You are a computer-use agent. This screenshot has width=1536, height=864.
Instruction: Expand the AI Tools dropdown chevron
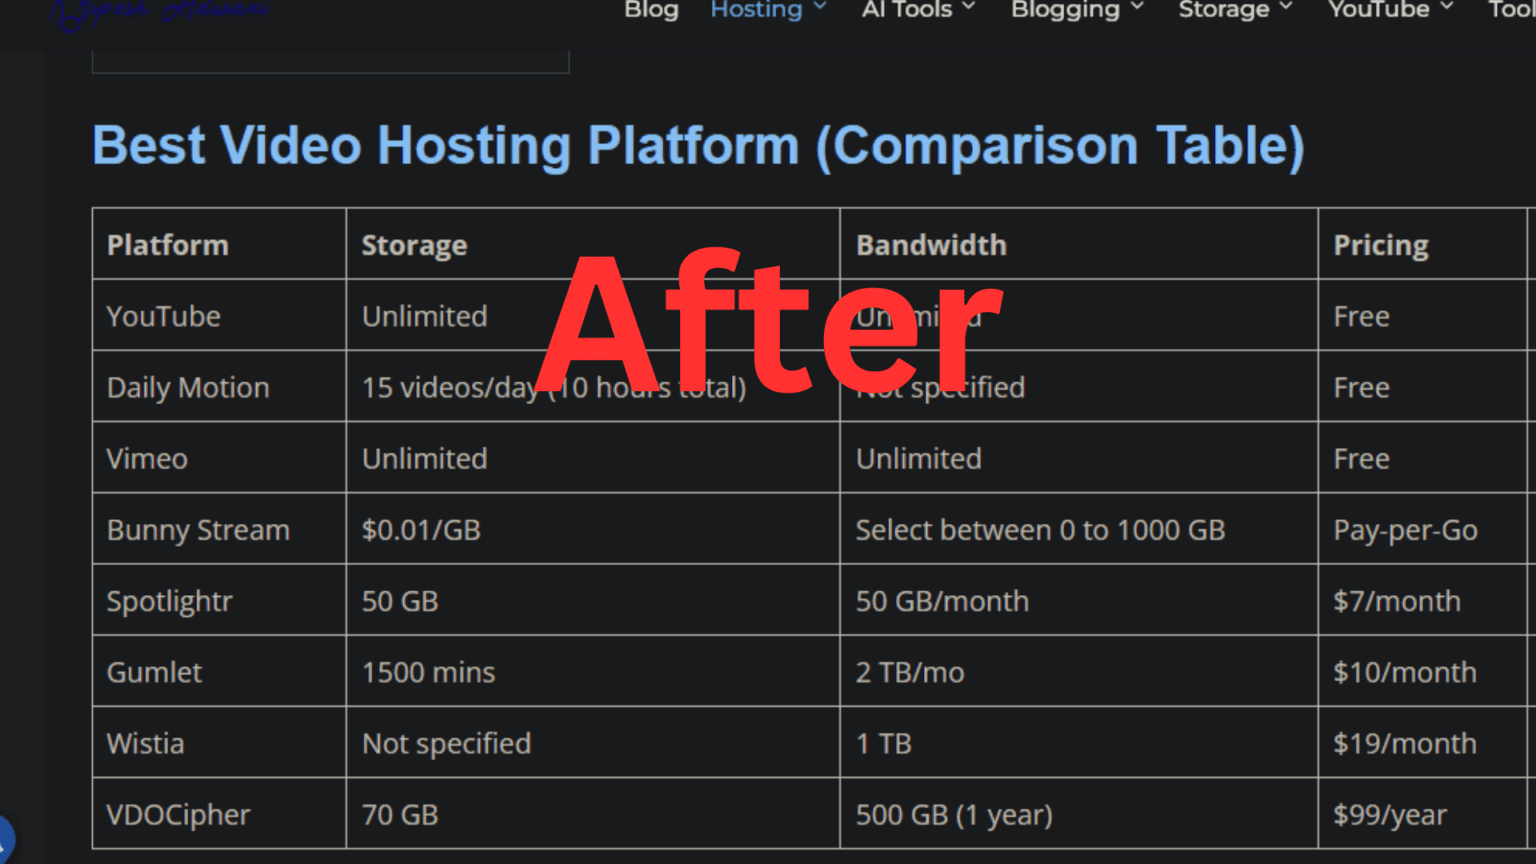point(969,7)
